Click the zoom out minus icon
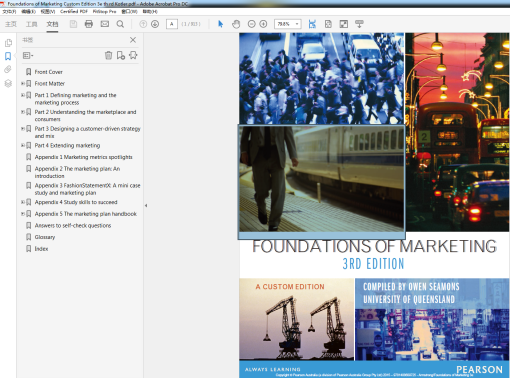 tap(252, 24)
